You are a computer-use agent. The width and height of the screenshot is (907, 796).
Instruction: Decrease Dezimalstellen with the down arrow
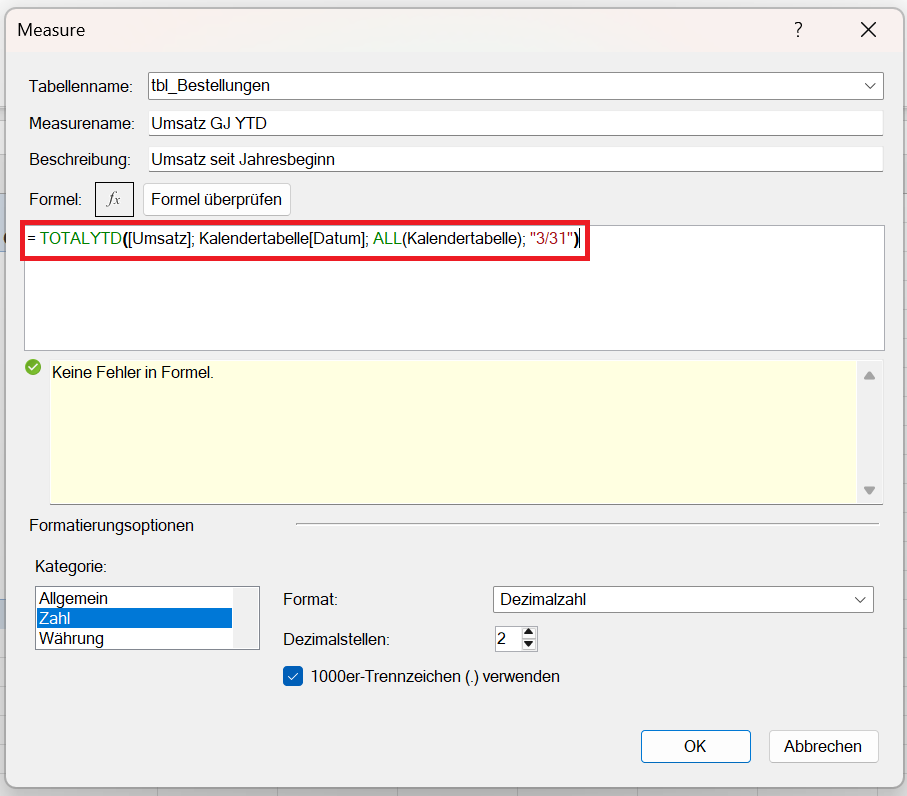[x=529, y=645]
